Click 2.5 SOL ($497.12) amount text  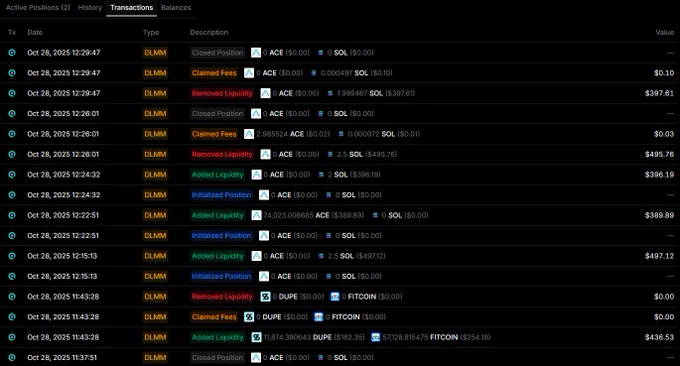356,256
